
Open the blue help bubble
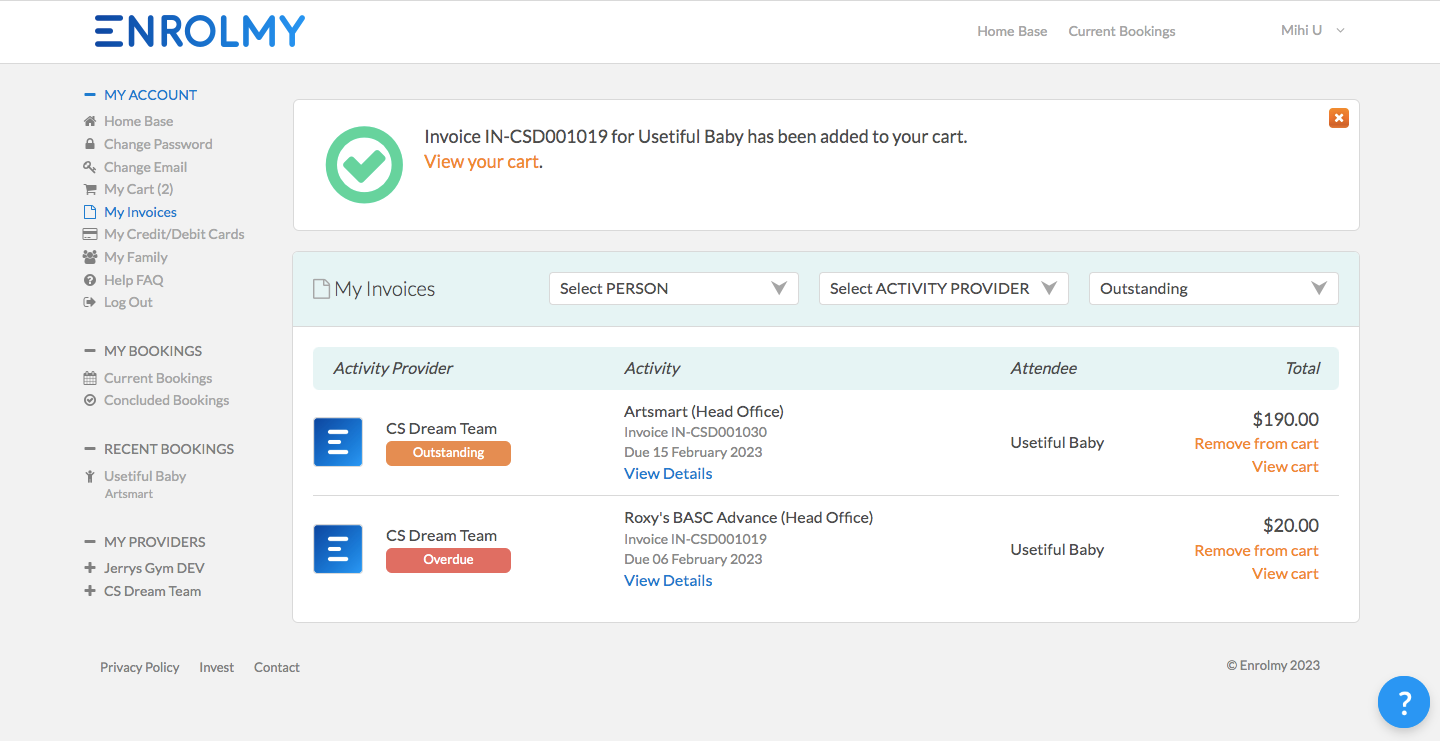[x=1404, y=702]
